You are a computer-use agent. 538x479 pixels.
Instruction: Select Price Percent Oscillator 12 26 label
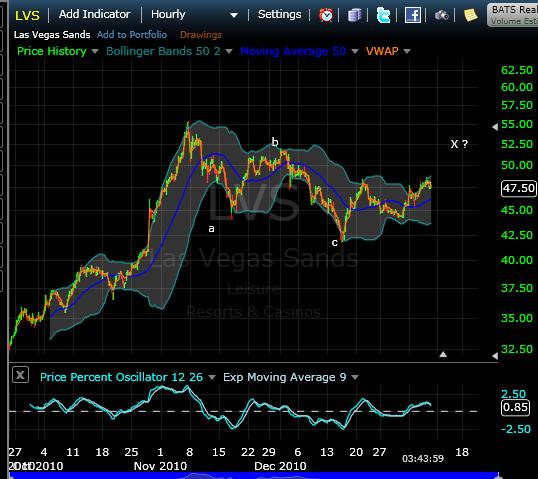pos(121,377)
